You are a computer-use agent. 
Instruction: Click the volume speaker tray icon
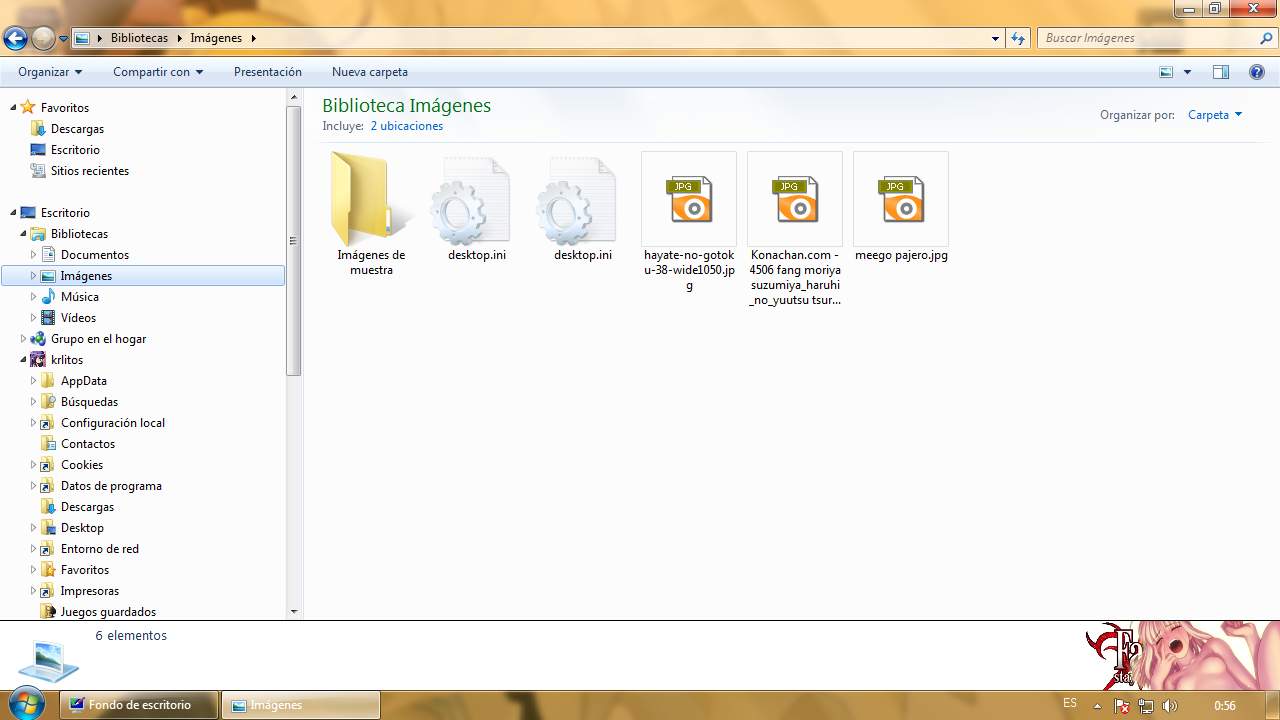point(1170,706)
